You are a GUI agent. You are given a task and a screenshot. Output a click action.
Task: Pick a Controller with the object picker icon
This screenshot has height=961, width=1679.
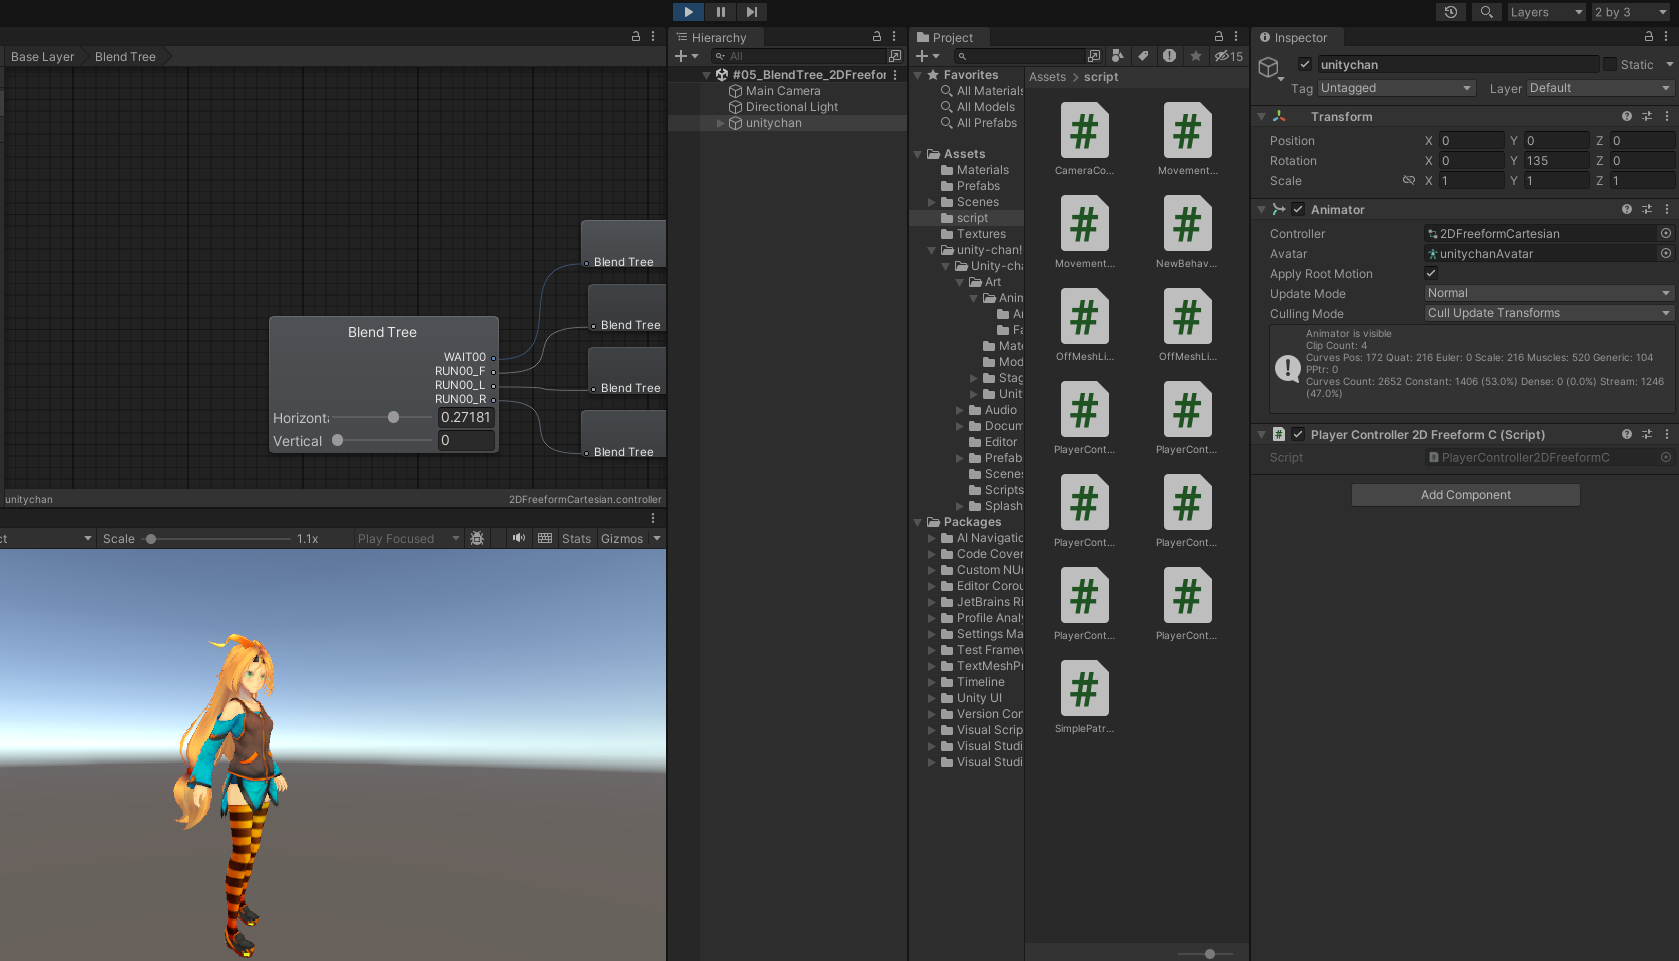click(x=1666, y=234)
